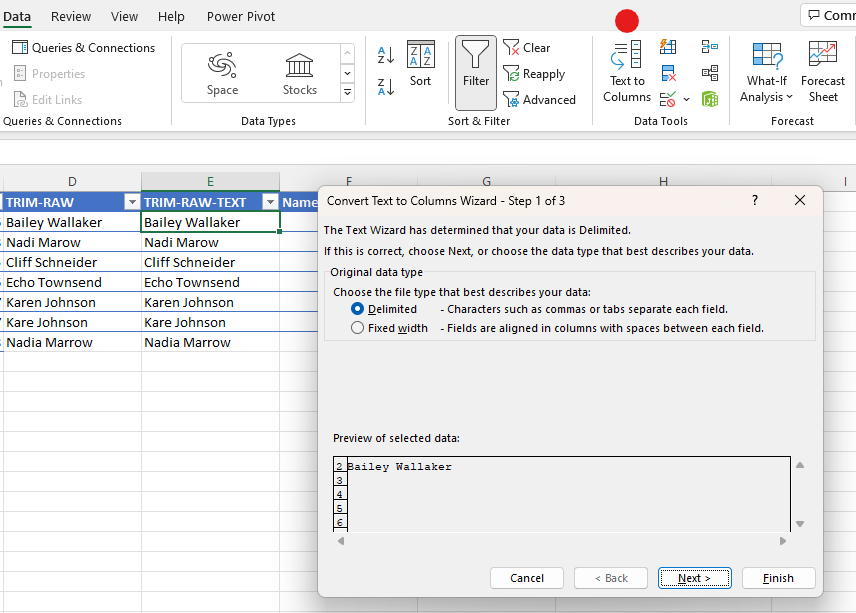Open the Help tab

(x=171, y=16)
